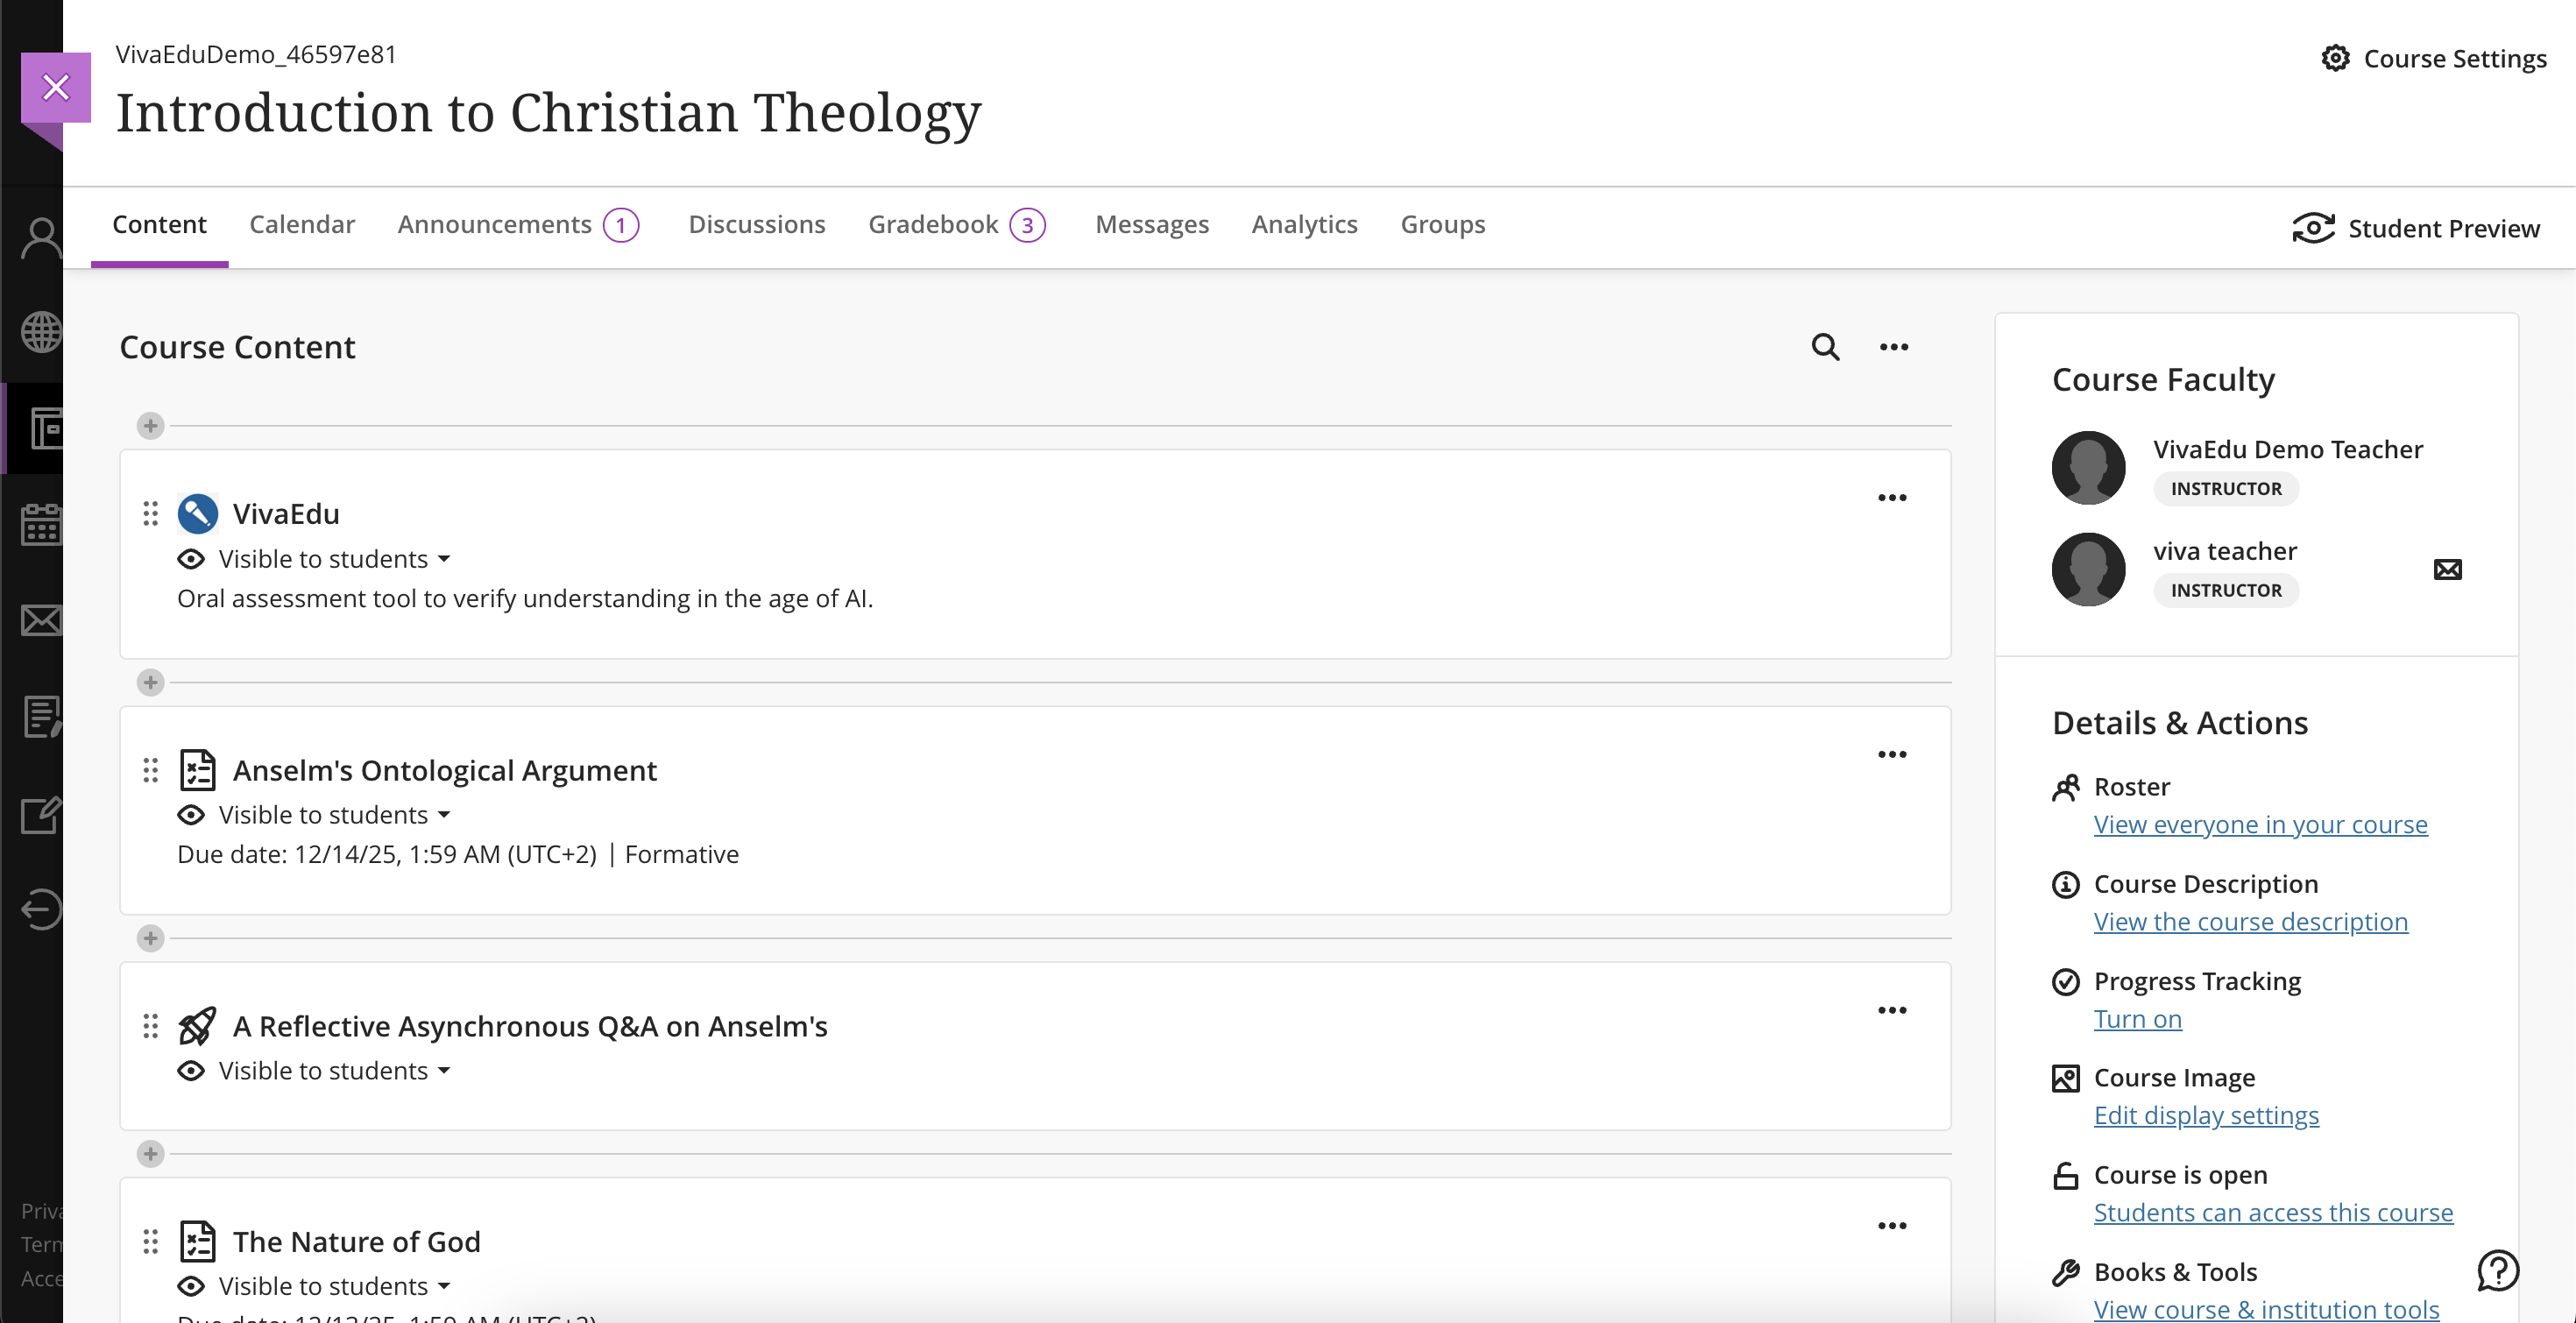Click the search icon in Course Content
This screenshot has width=2576, height=1323.
pyautogui.click(x=1825, y=347)
